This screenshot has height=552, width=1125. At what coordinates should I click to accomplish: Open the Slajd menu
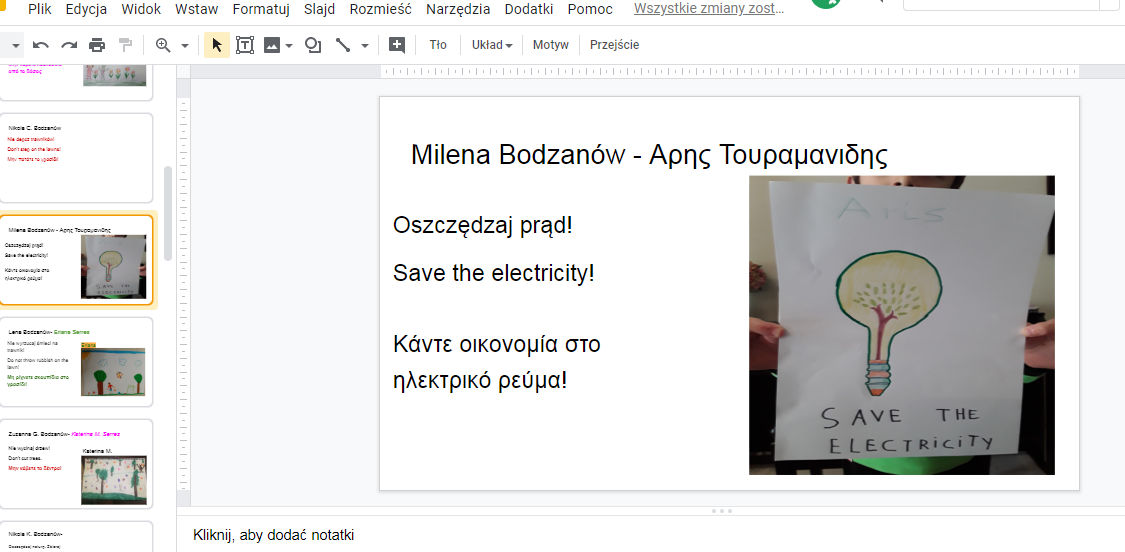tap(319, 9)
